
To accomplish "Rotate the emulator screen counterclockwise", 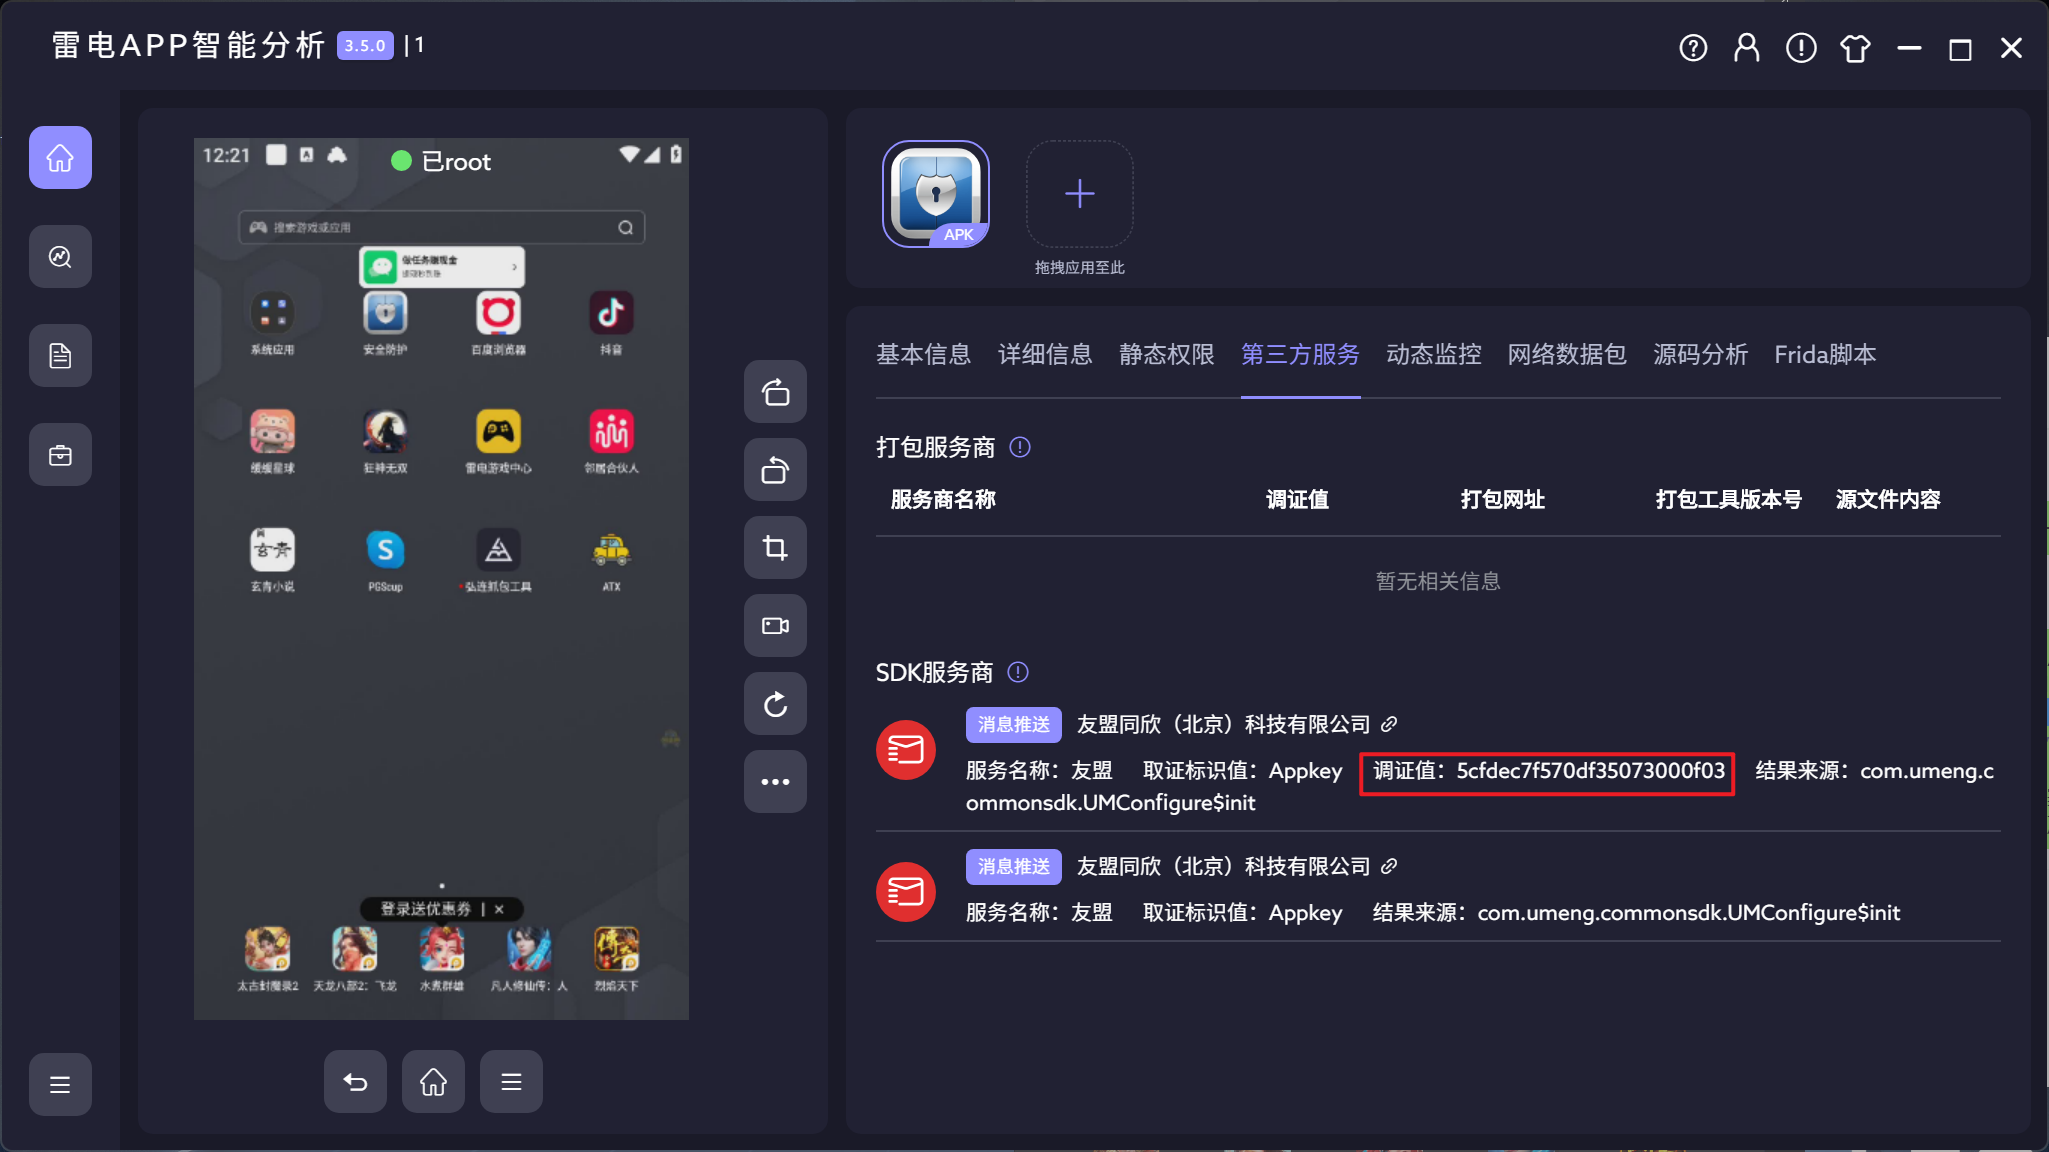I will pyautogui.click(x=774, y=470).
